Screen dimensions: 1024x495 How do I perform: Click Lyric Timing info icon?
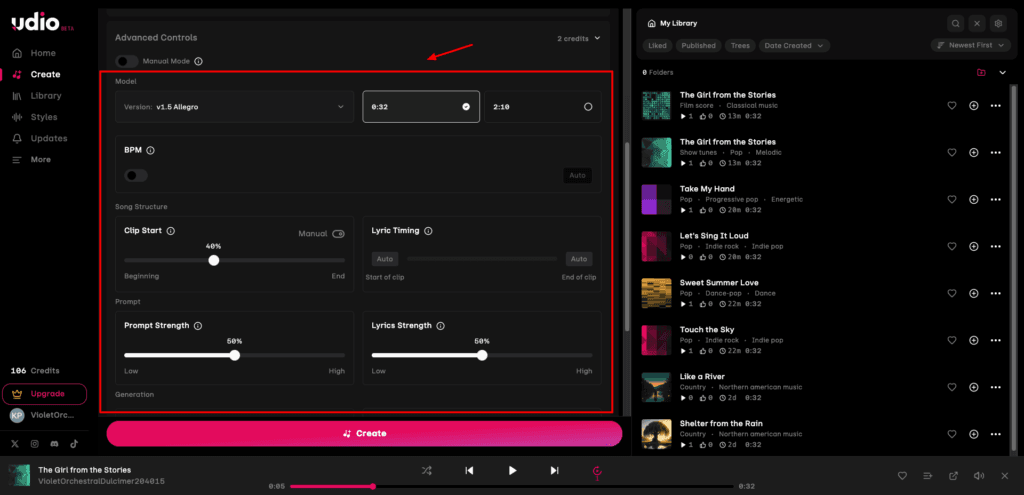428,231
